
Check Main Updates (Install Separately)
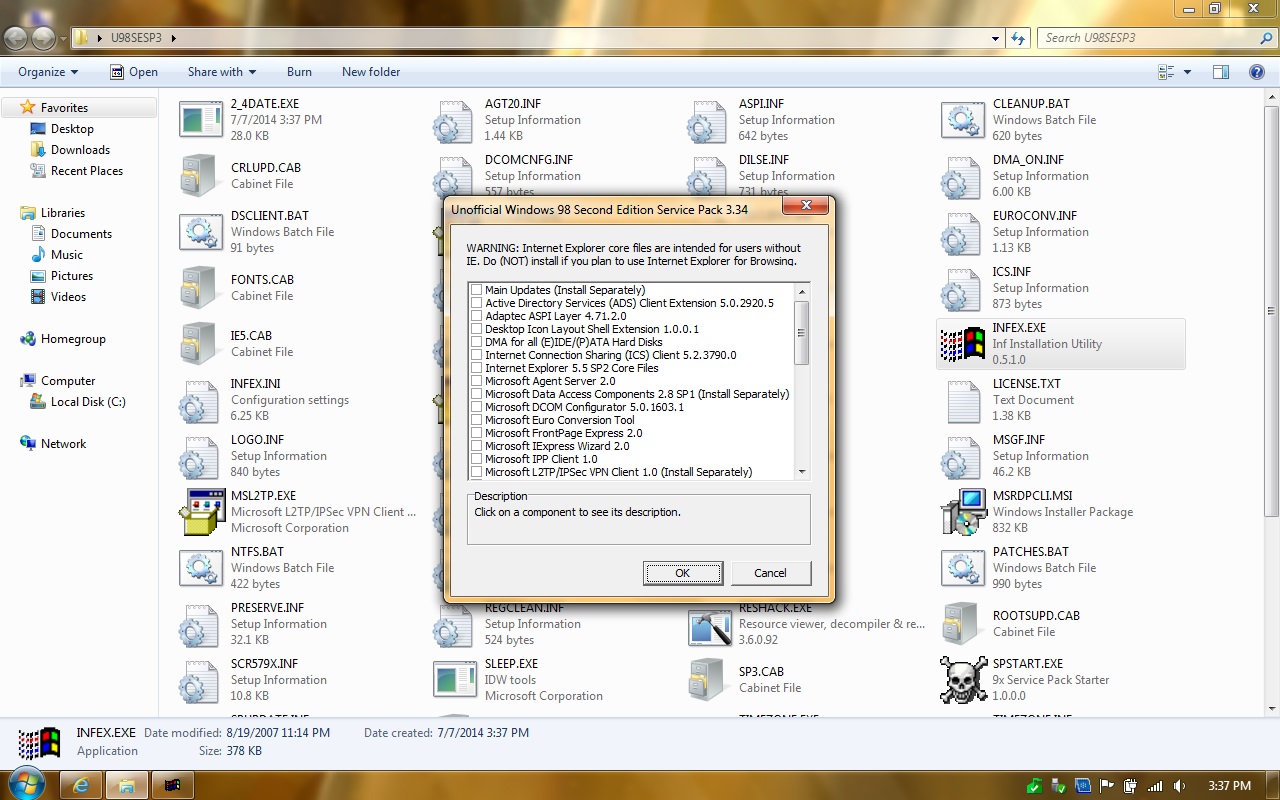tap(477, 290)
